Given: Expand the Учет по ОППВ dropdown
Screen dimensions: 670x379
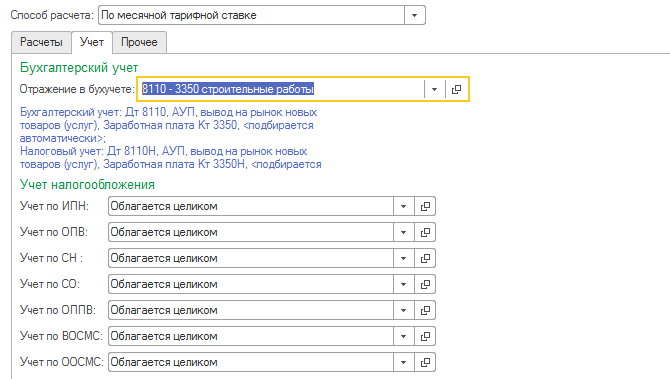Looking at the screenshot, I should tap(403, 310).
